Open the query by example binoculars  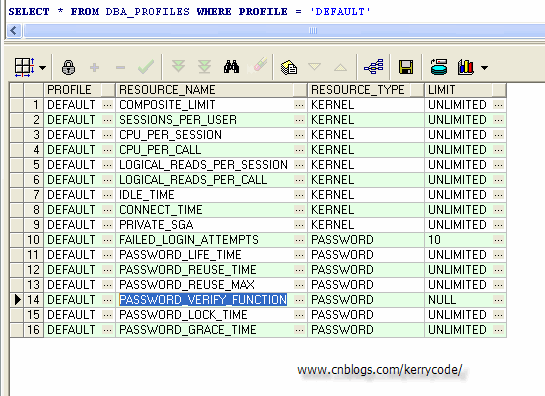pyautogui.click(x=231, y=66)
